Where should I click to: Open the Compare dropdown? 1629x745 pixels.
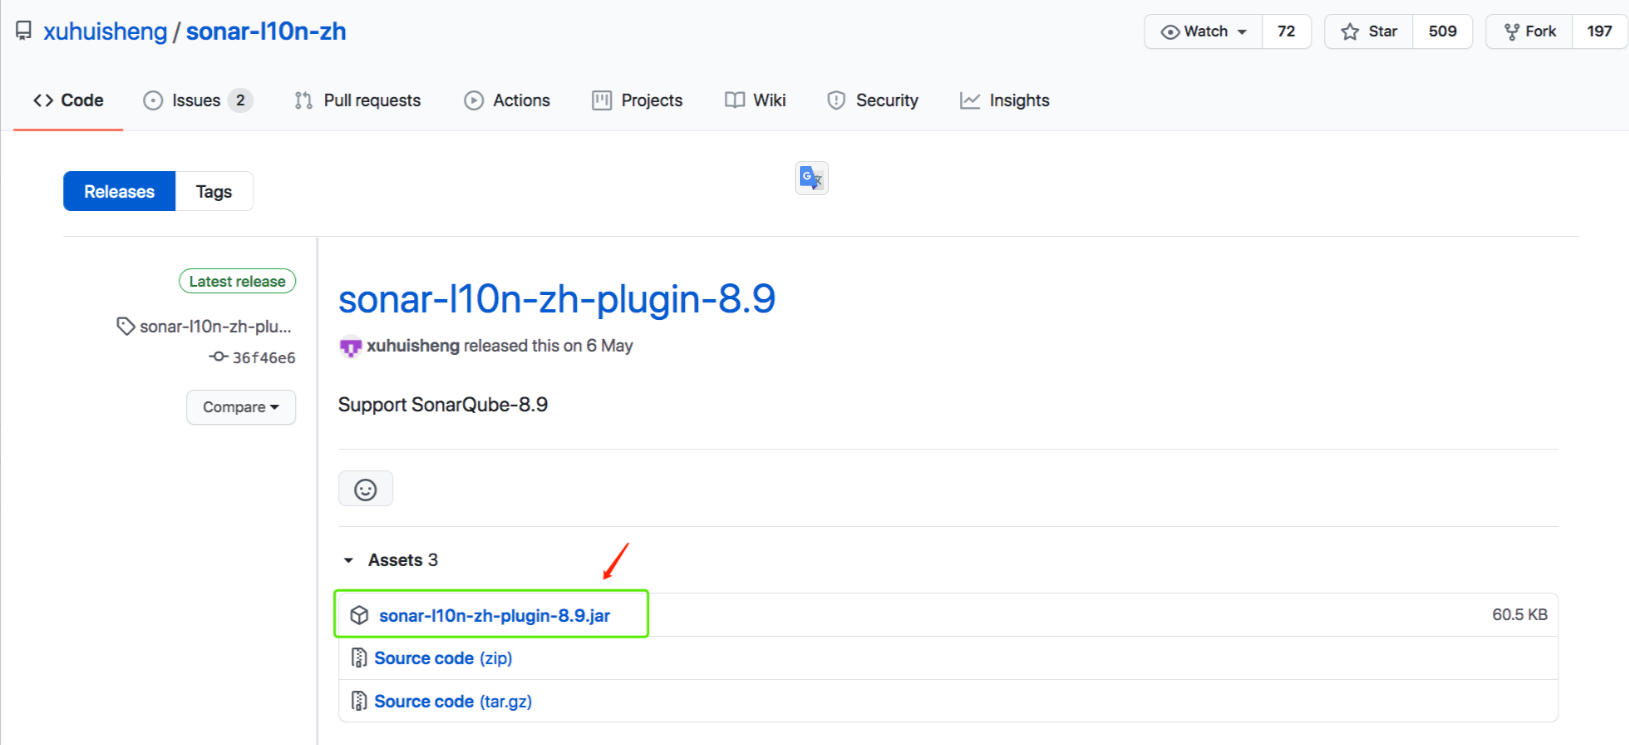tap(241, 407)
